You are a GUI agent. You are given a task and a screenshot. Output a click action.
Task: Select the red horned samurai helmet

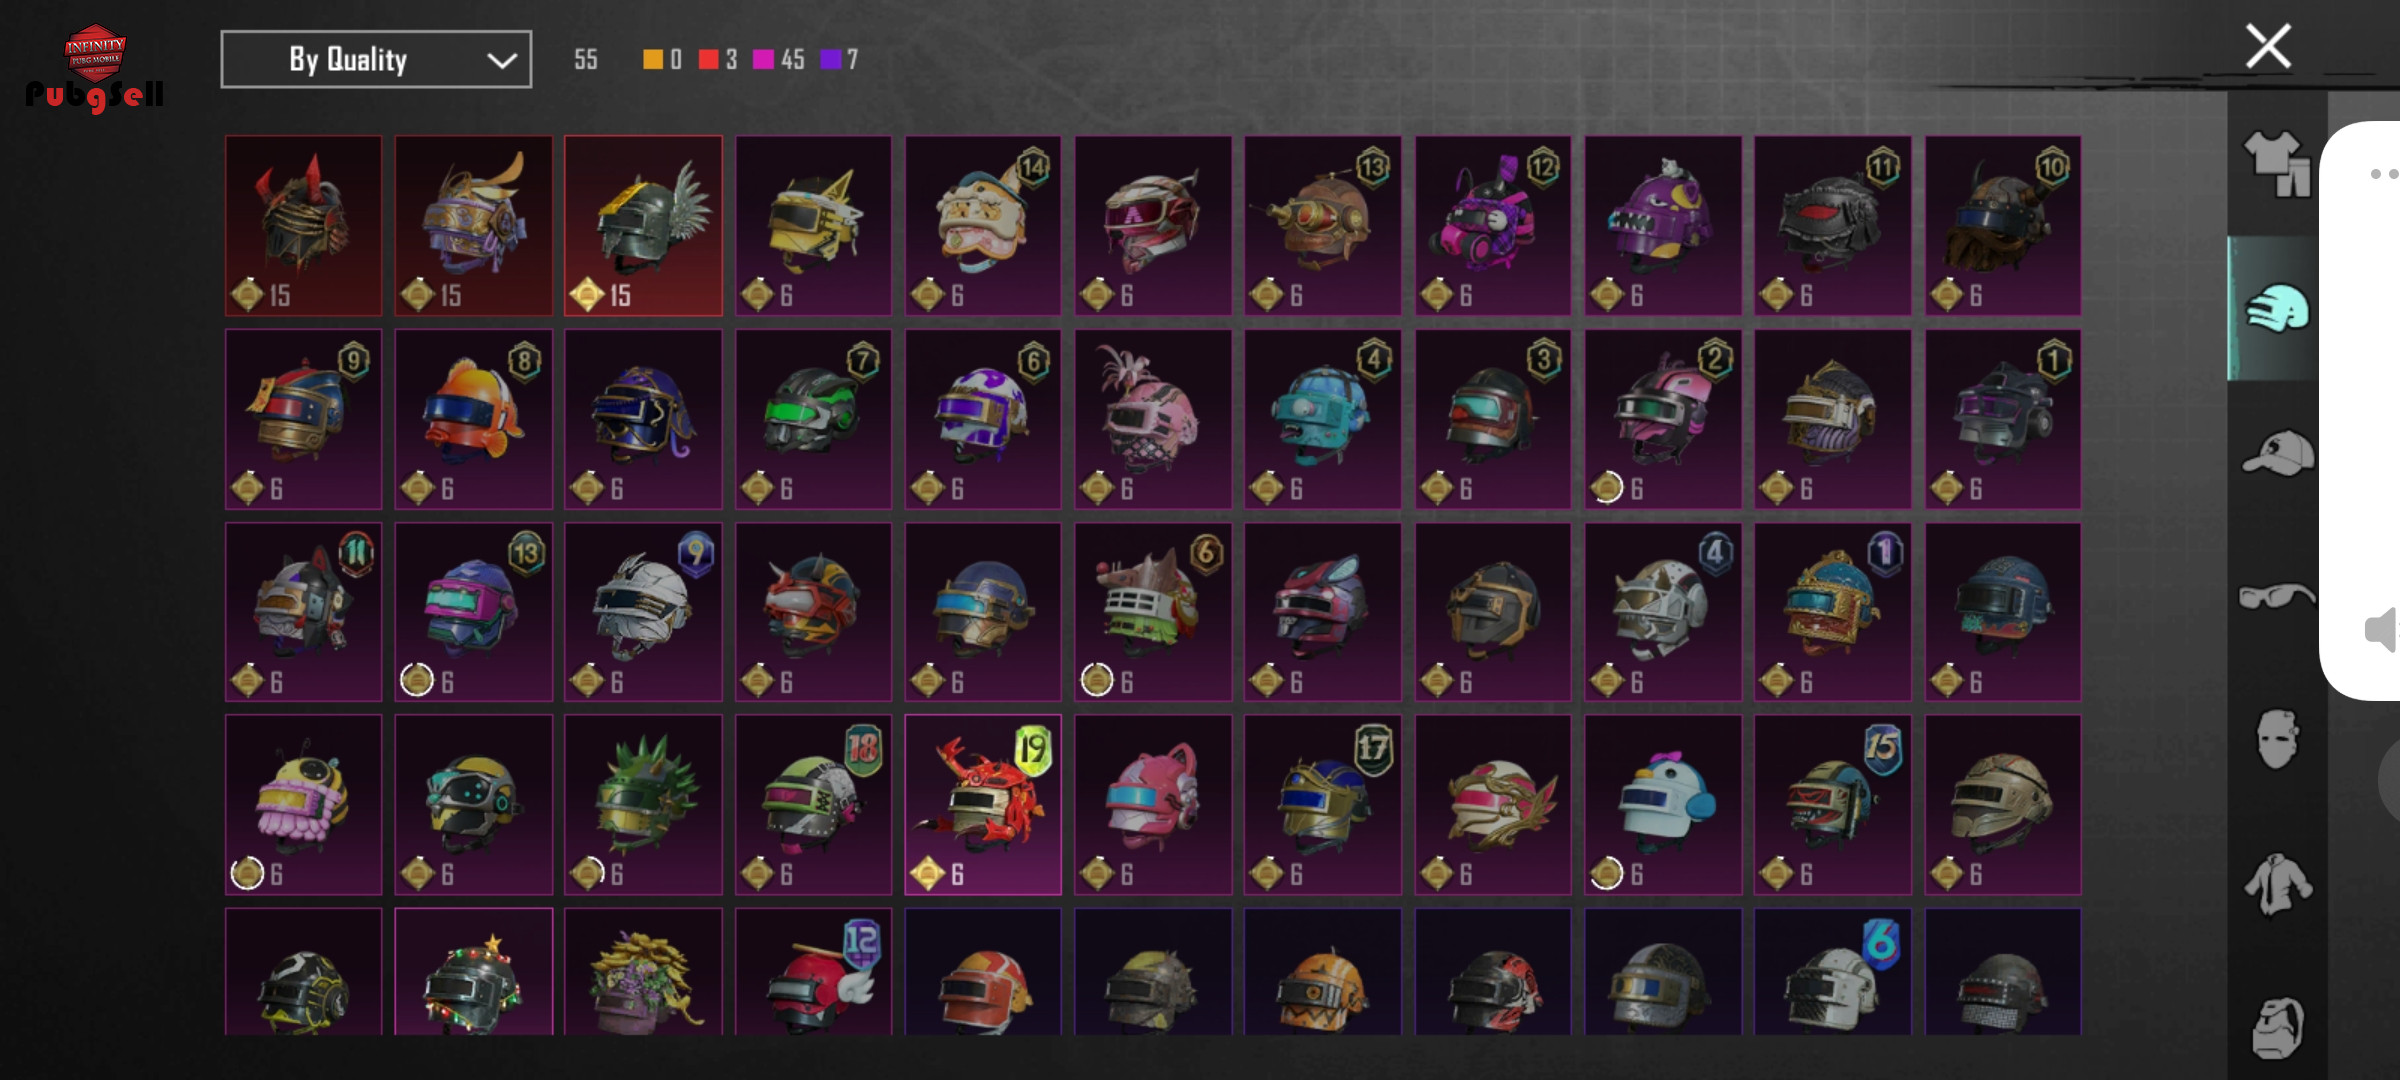pyautogui.click(x=304, y=226)
